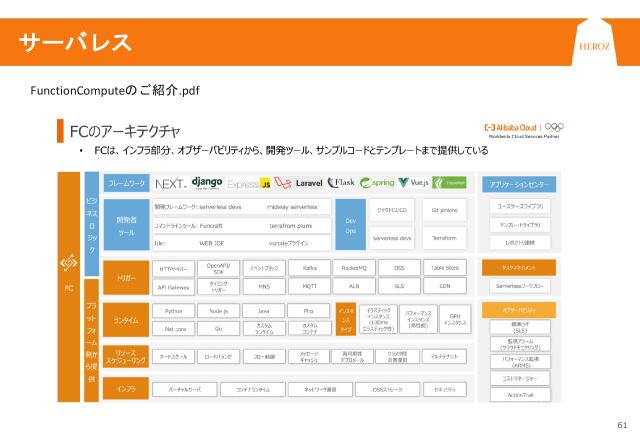Click the Go runtime box
The image size is (640, 443).
(218, 329)
